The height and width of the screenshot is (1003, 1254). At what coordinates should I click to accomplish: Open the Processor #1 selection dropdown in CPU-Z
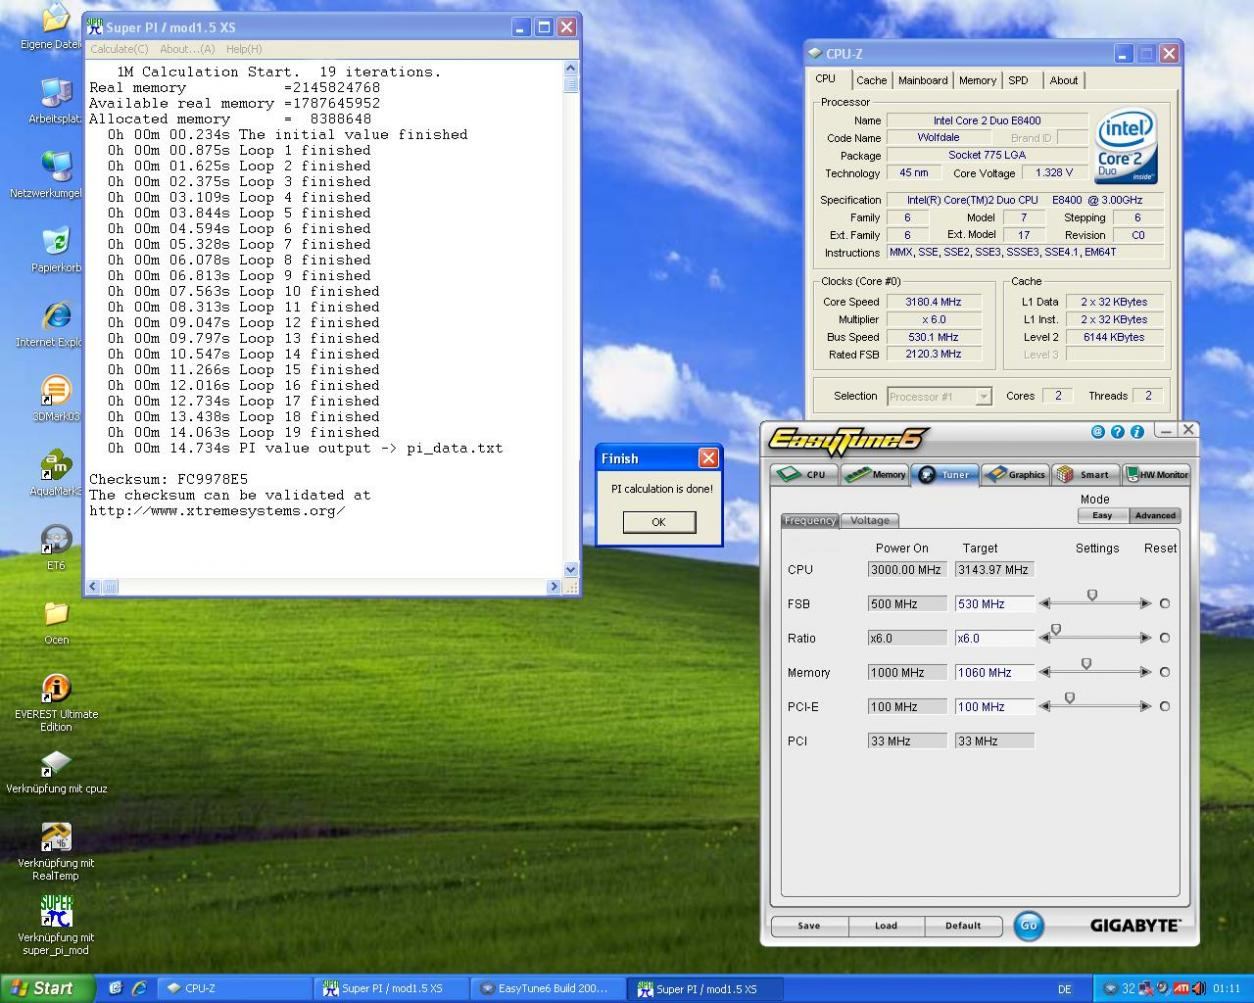(x=939, y=396)
